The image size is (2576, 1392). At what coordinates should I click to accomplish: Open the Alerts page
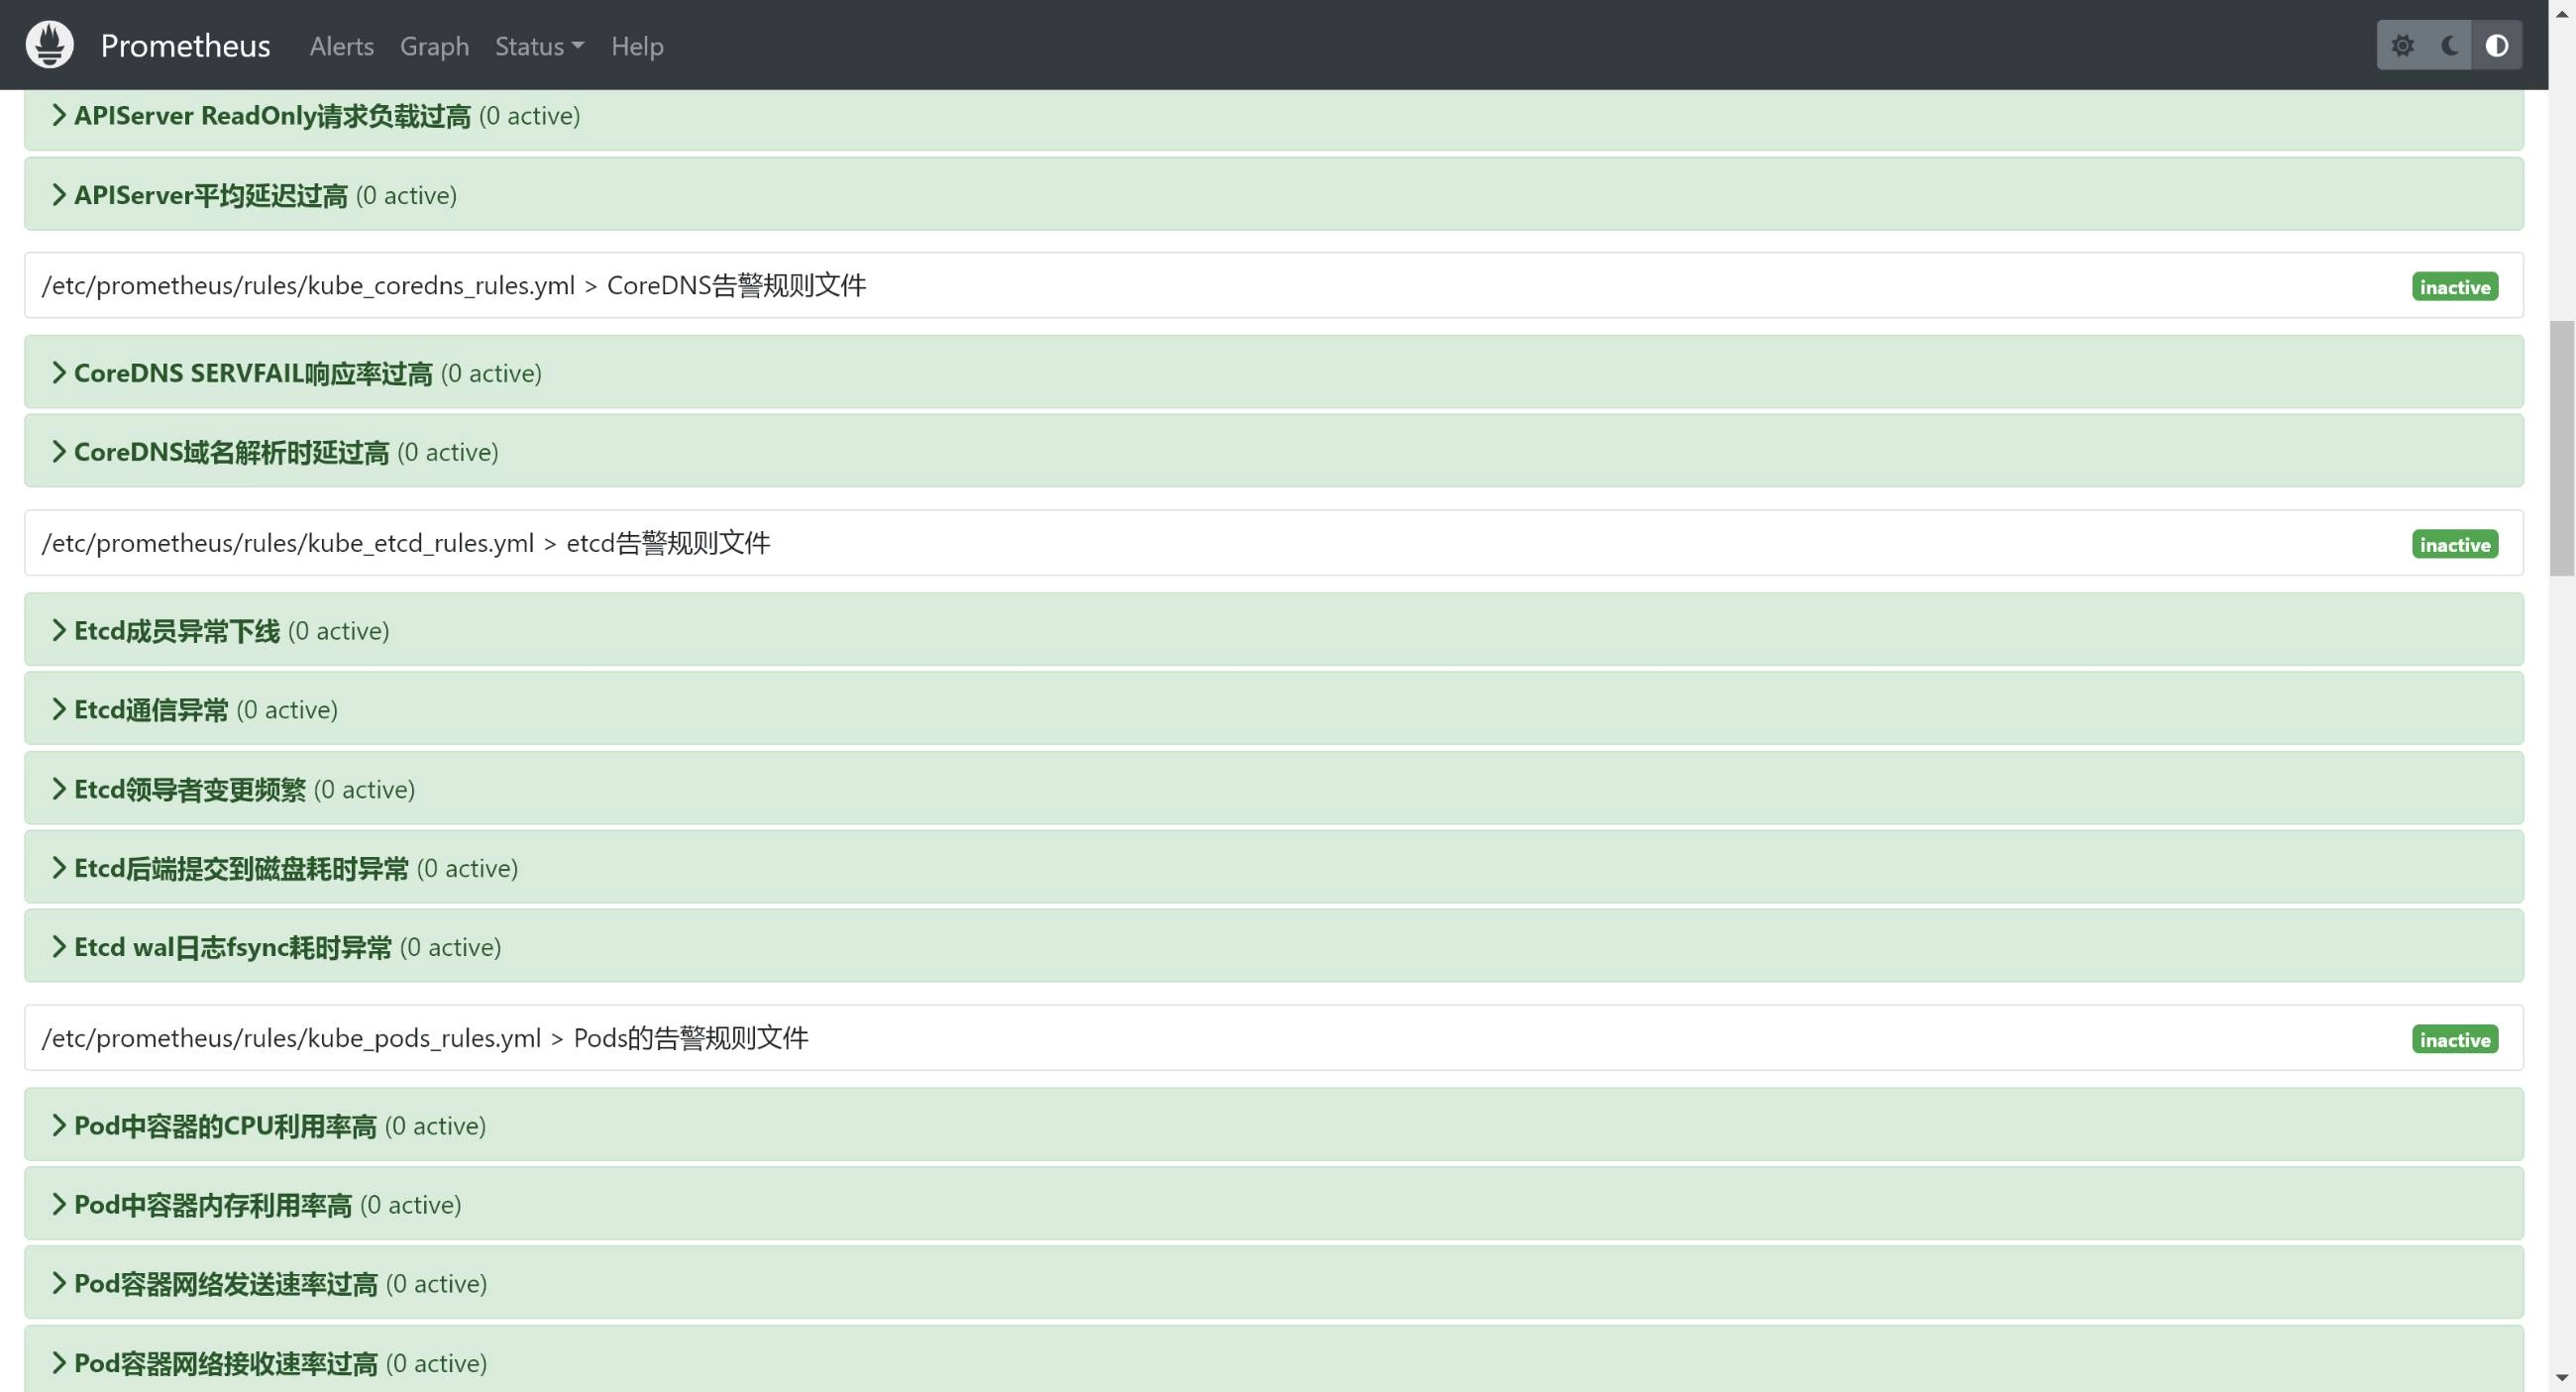click(x=341, y=46)
